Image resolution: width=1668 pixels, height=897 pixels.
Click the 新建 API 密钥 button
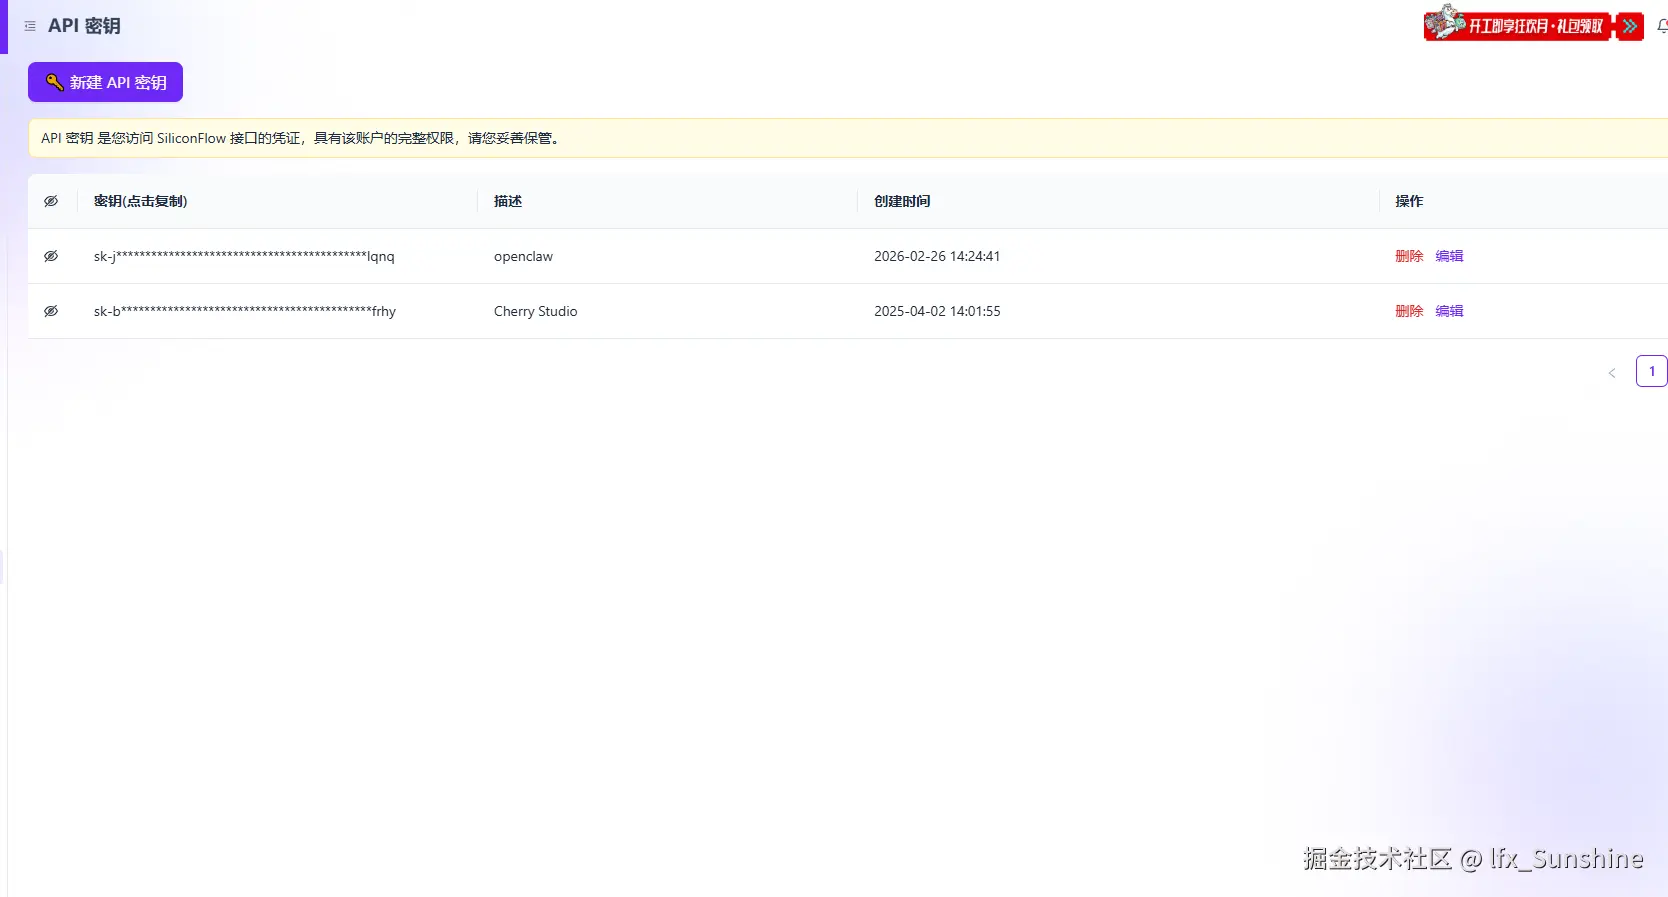pos(105,82)
